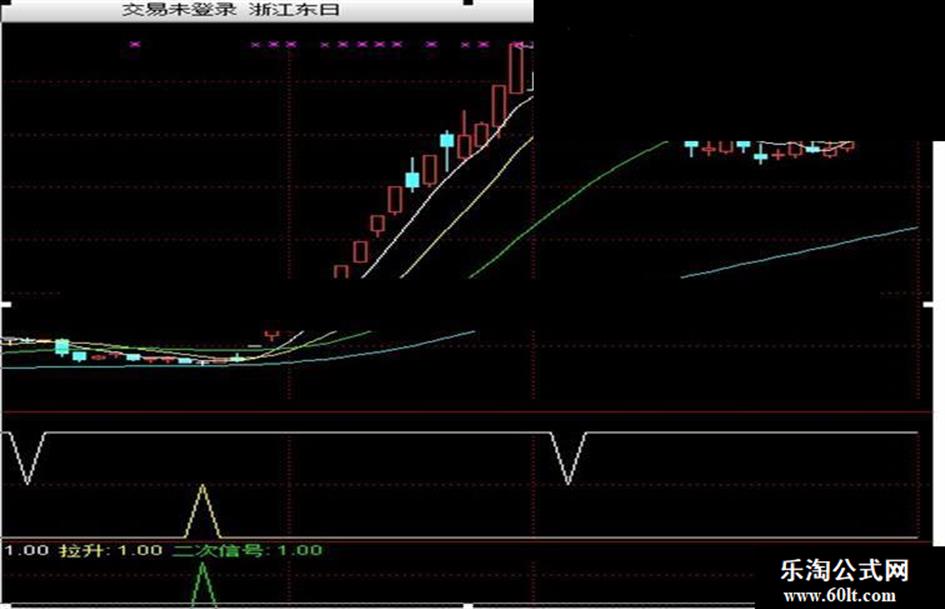The width and height of the screenshot is (945, 609).
Task: Click the green 二次信号 spike in the bottom panel
Action: (x=203, y=584)
